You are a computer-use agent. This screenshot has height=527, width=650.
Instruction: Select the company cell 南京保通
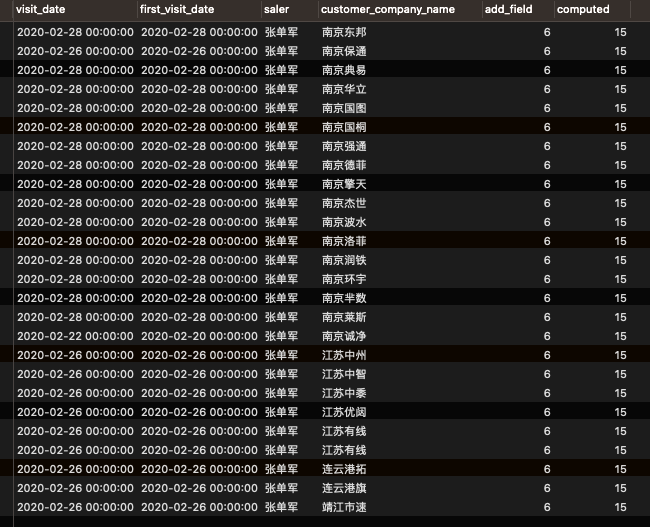tap(344, 51)
